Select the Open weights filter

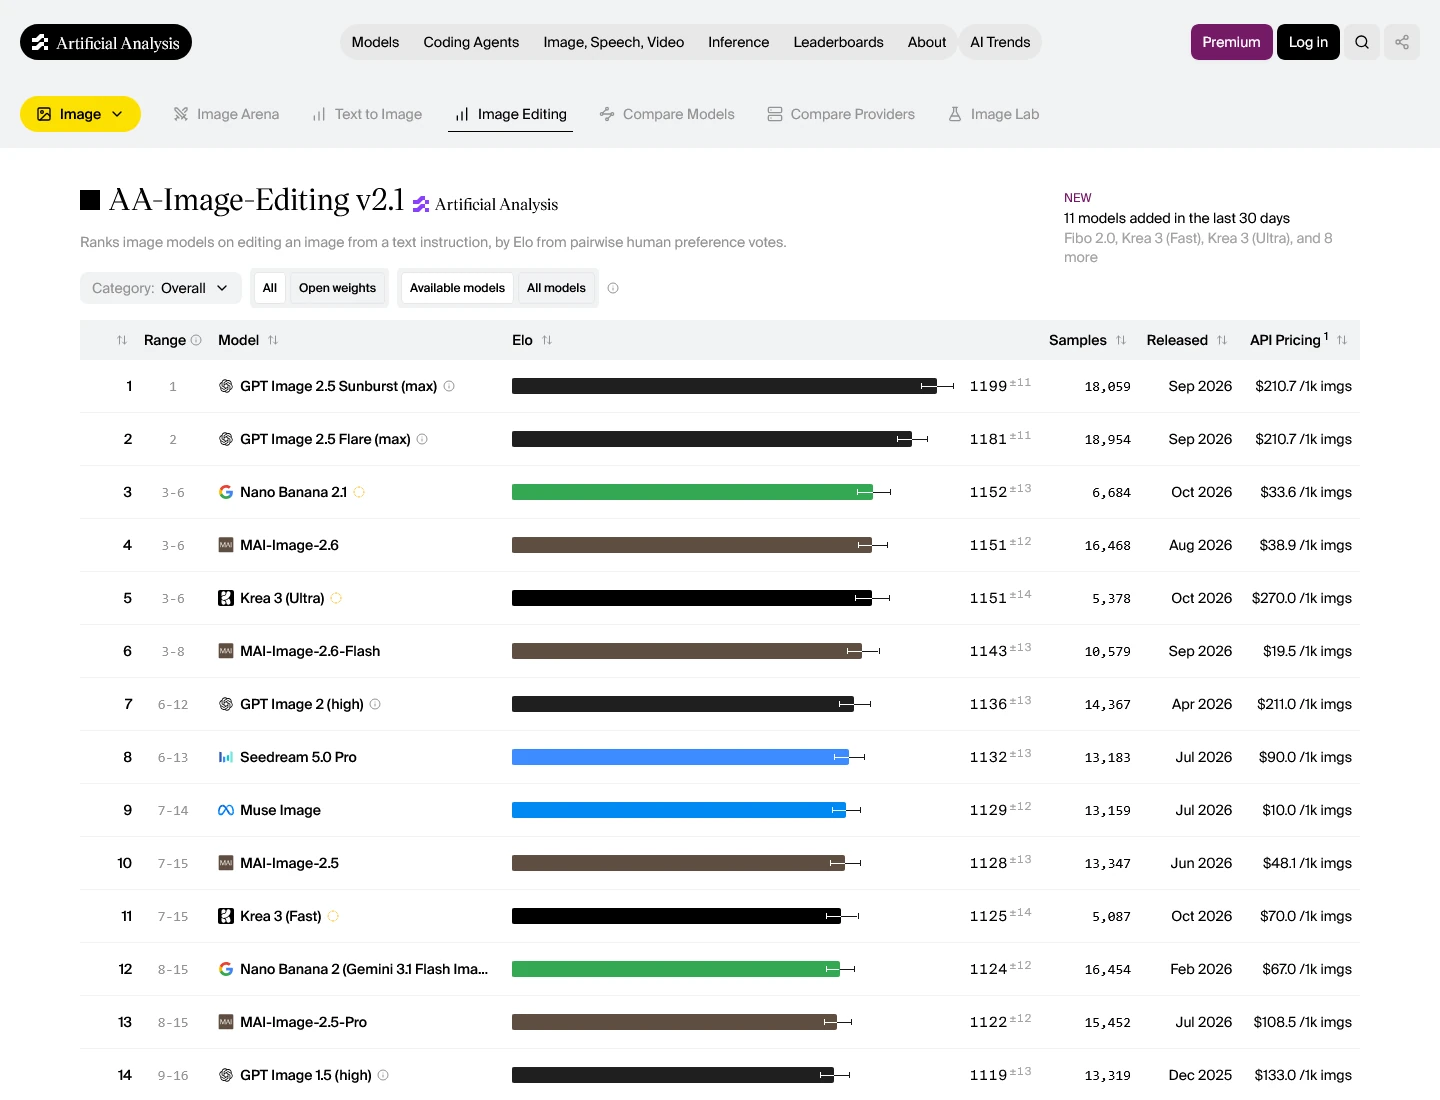click(x=337, y=288)
